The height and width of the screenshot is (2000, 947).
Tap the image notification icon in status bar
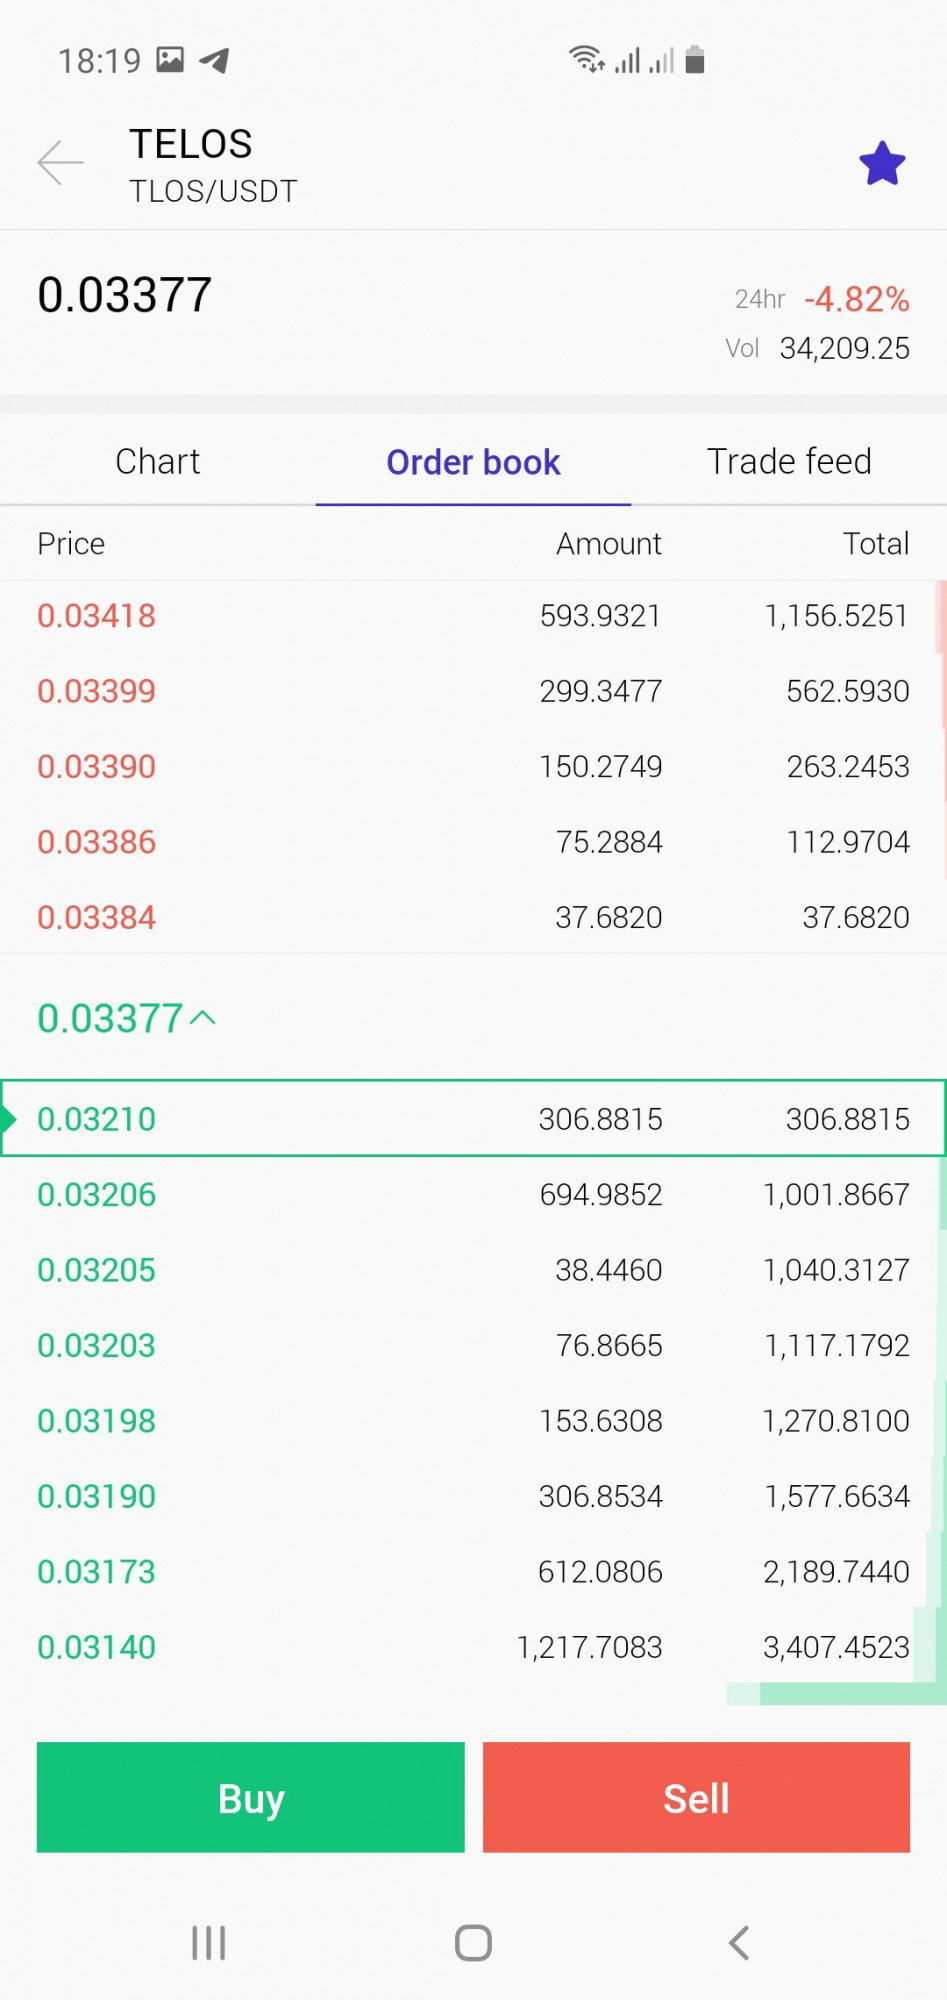tap(170, 60)
